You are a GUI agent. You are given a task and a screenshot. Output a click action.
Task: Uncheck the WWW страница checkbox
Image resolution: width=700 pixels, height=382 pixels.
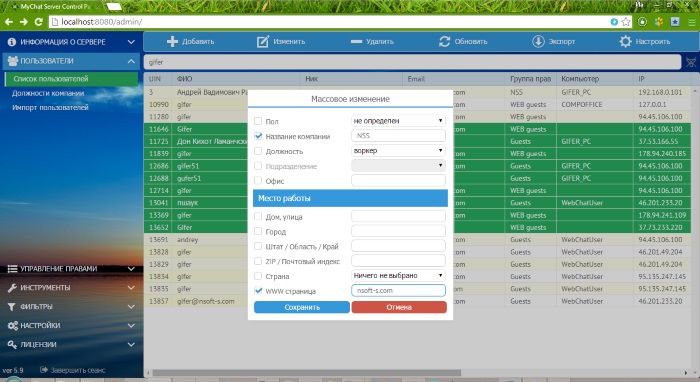(x=258, y=291)
